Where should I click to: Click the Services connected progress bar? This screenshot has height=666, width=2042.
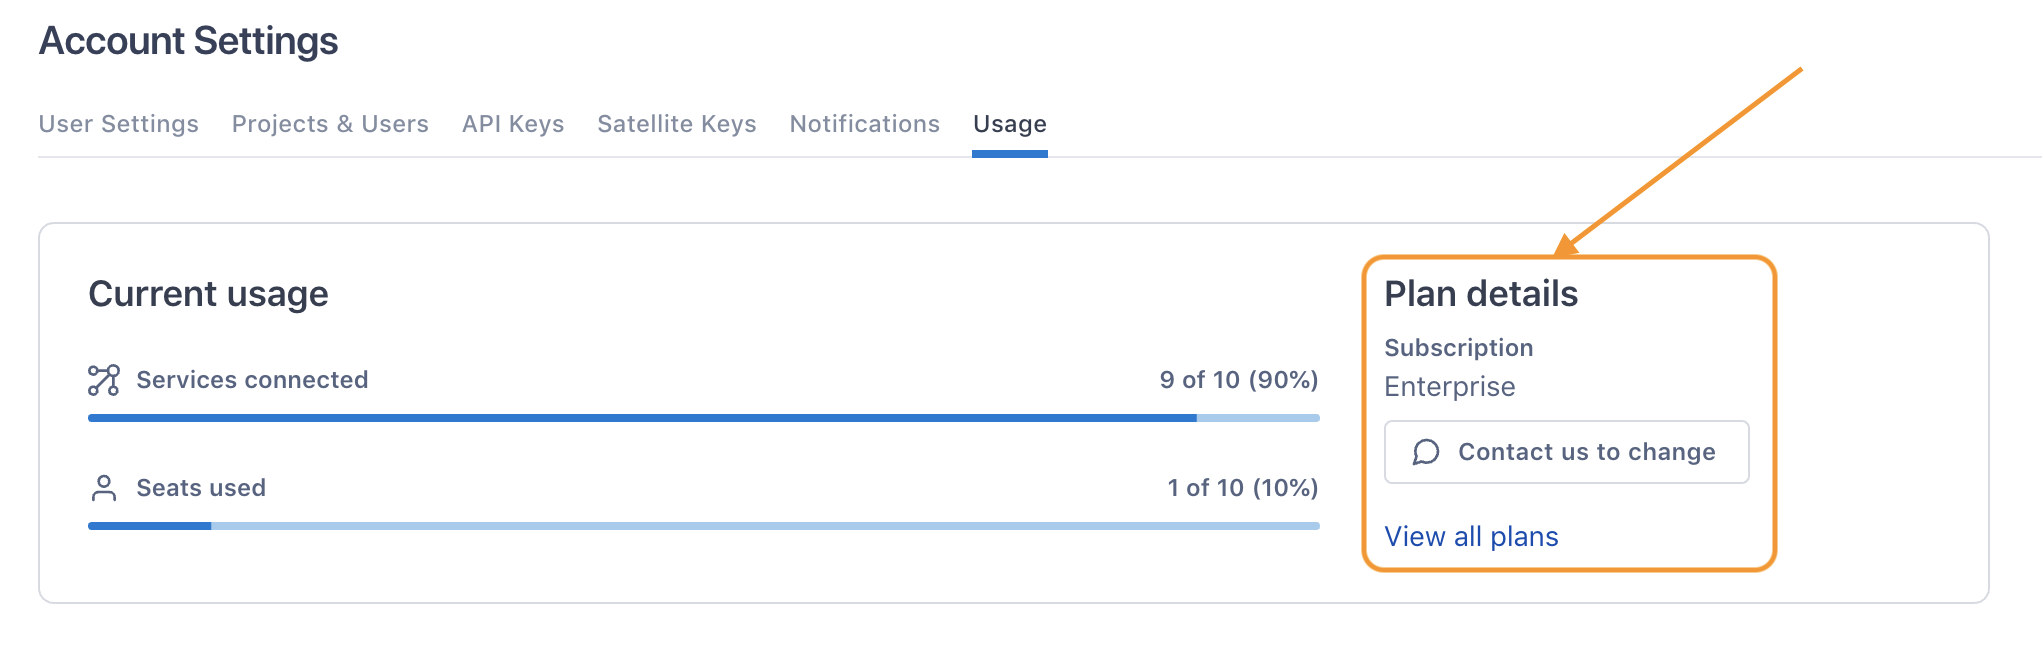[x=704, y=418]
